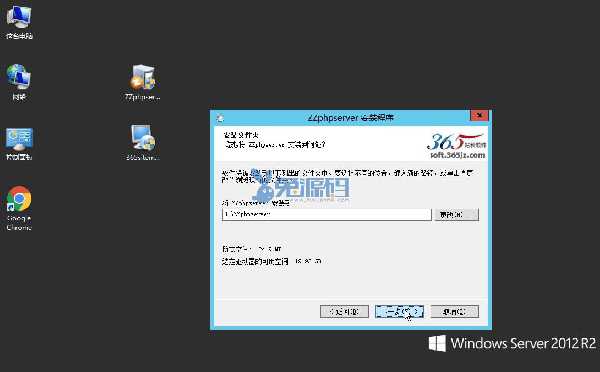Close the ZZphpserver setup dialog
The width and height of the screenshot is (600, 372).
click(479, 115)
